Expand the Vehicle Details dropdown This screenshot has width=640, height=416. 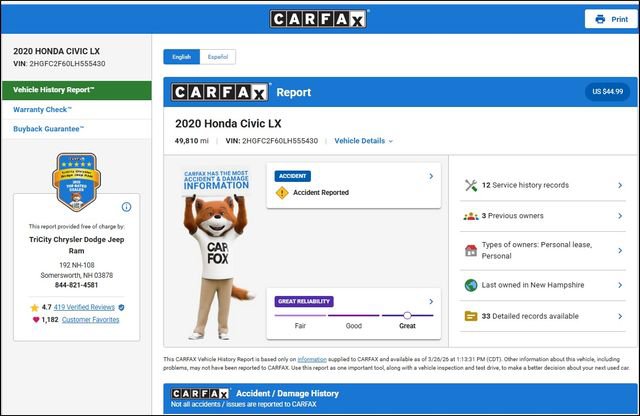click(363, 141)
